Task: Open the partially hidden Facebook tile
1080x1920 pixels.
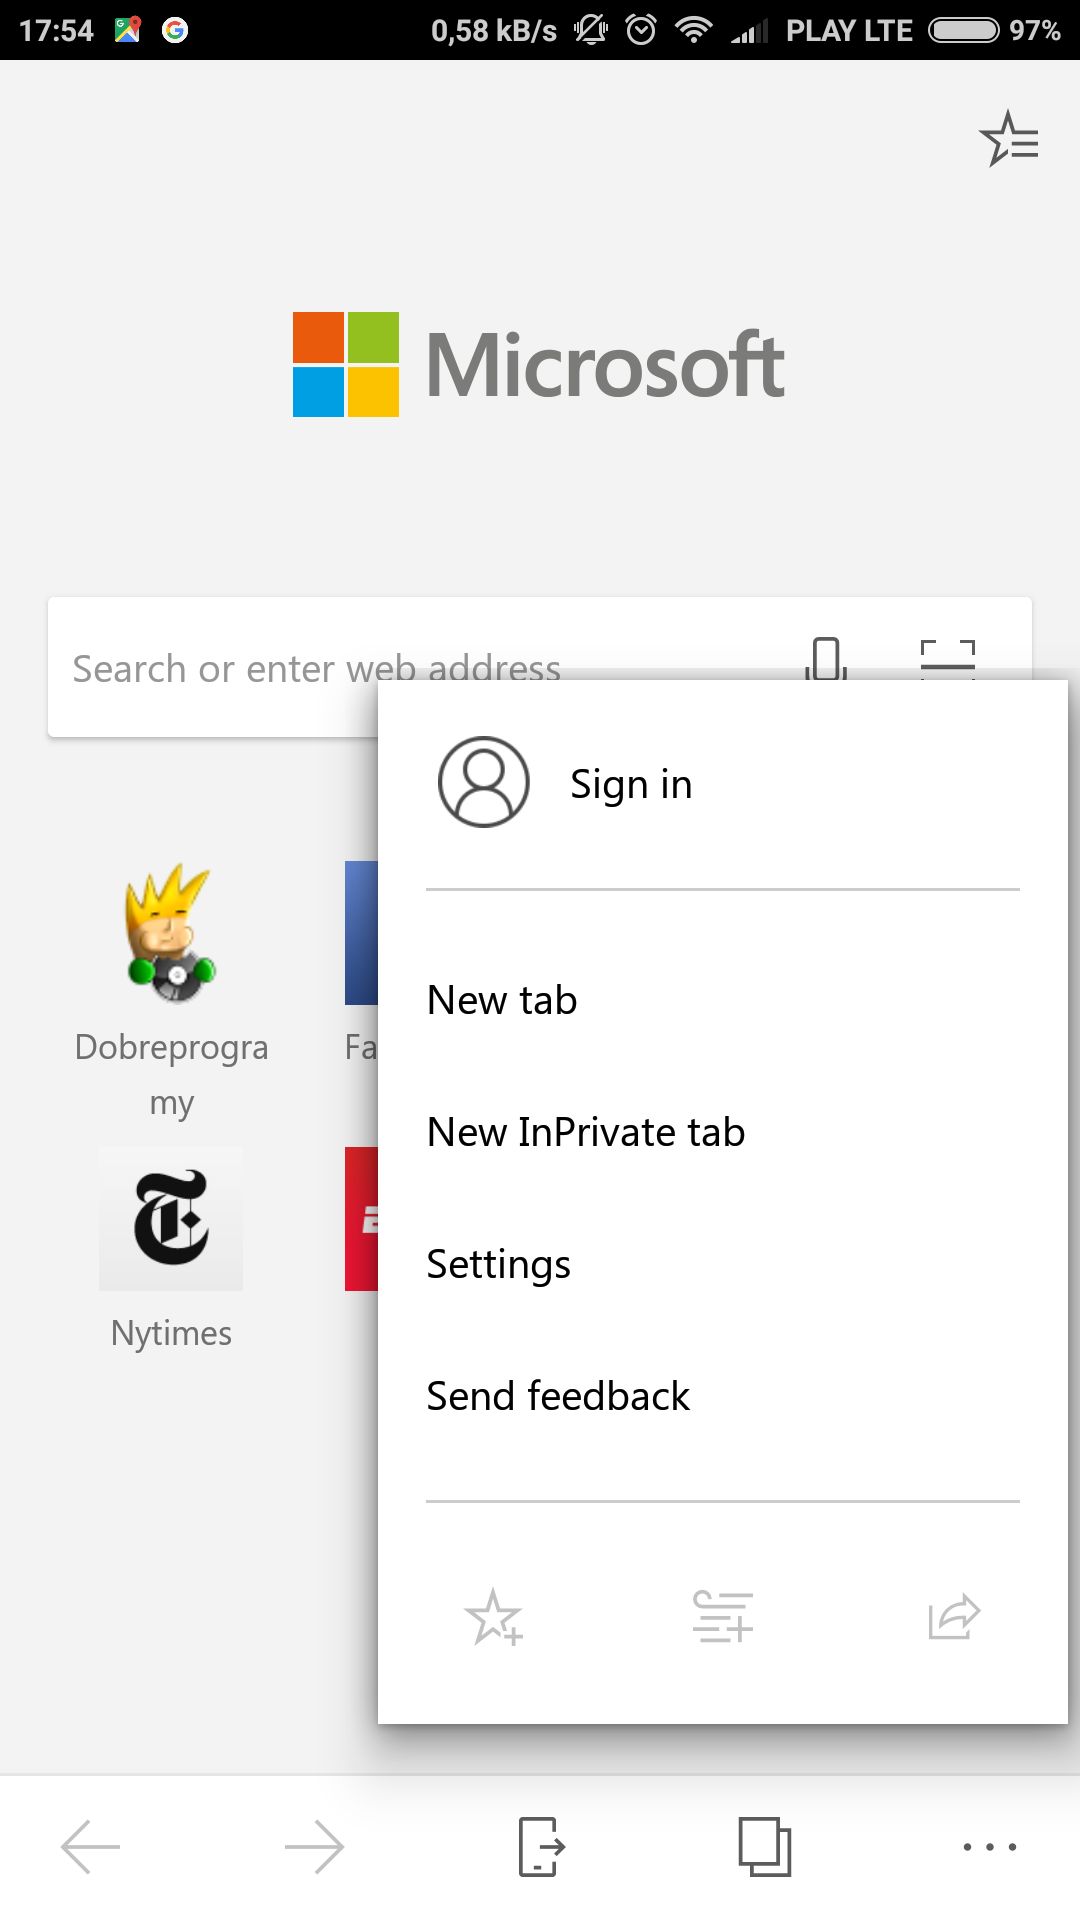Action: tap(361, 933)
